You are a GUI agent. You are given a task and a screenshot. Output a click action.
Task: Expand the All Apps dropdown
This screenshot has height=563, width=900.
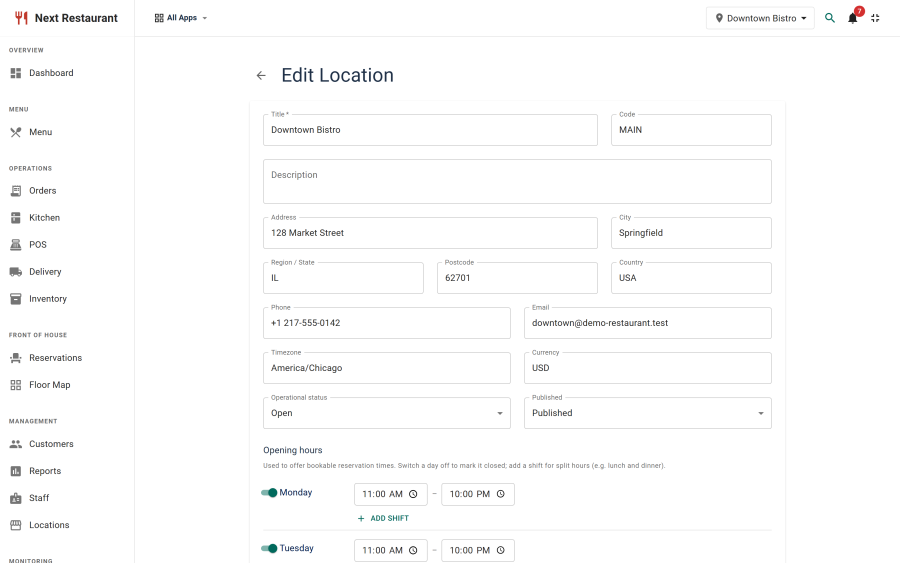point(181,18)
